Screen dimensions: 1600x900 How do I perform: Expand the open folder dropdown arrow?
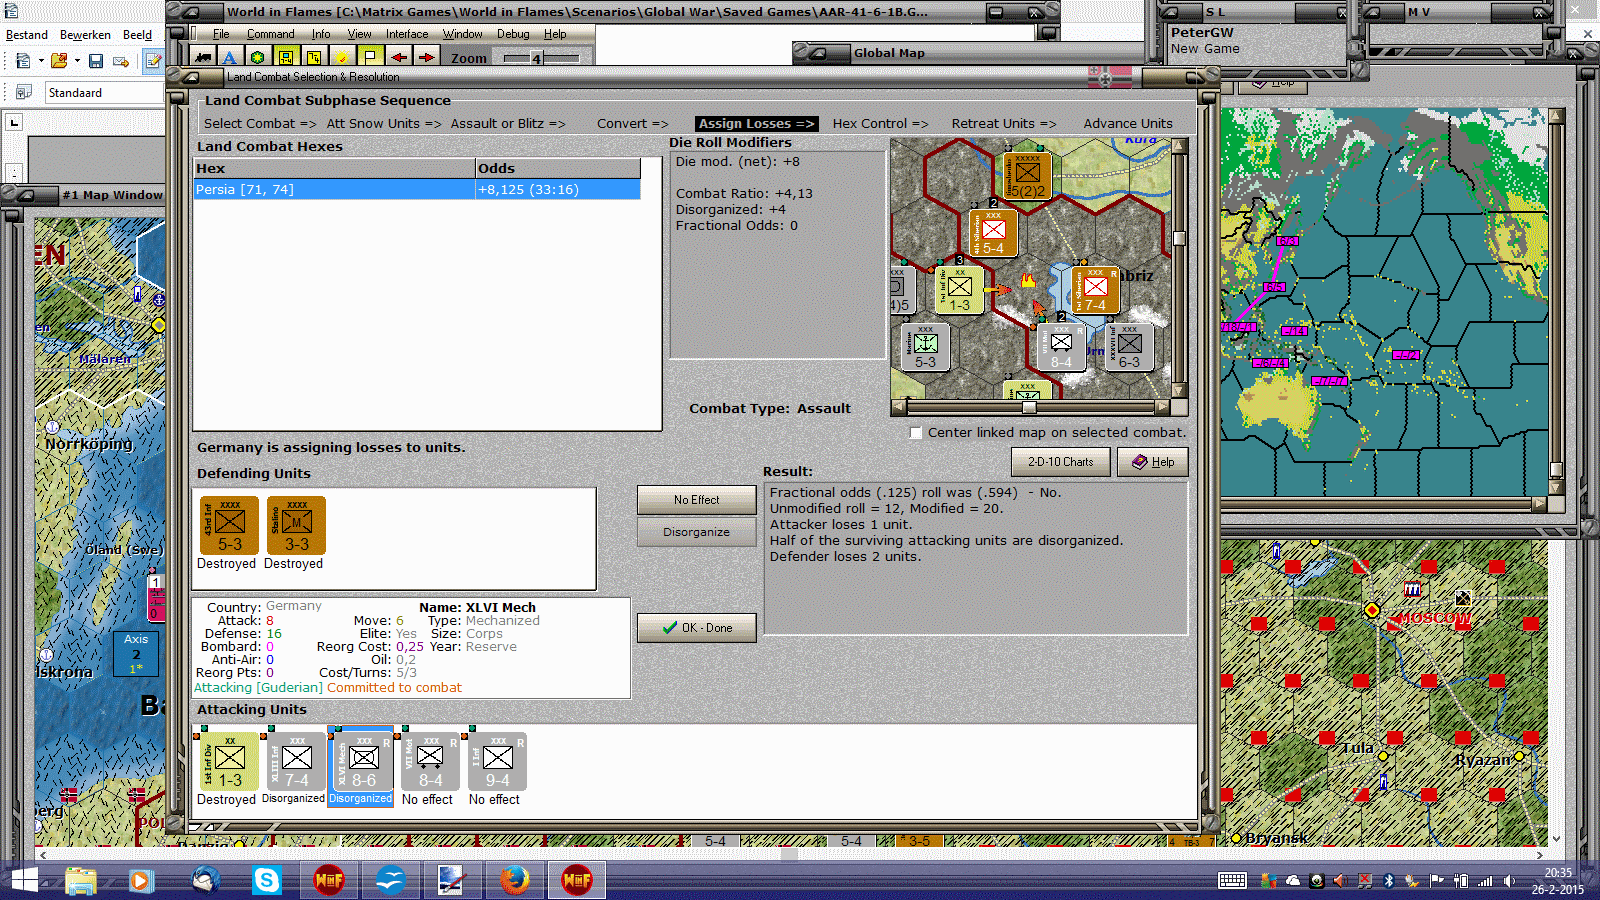(77, 61)
